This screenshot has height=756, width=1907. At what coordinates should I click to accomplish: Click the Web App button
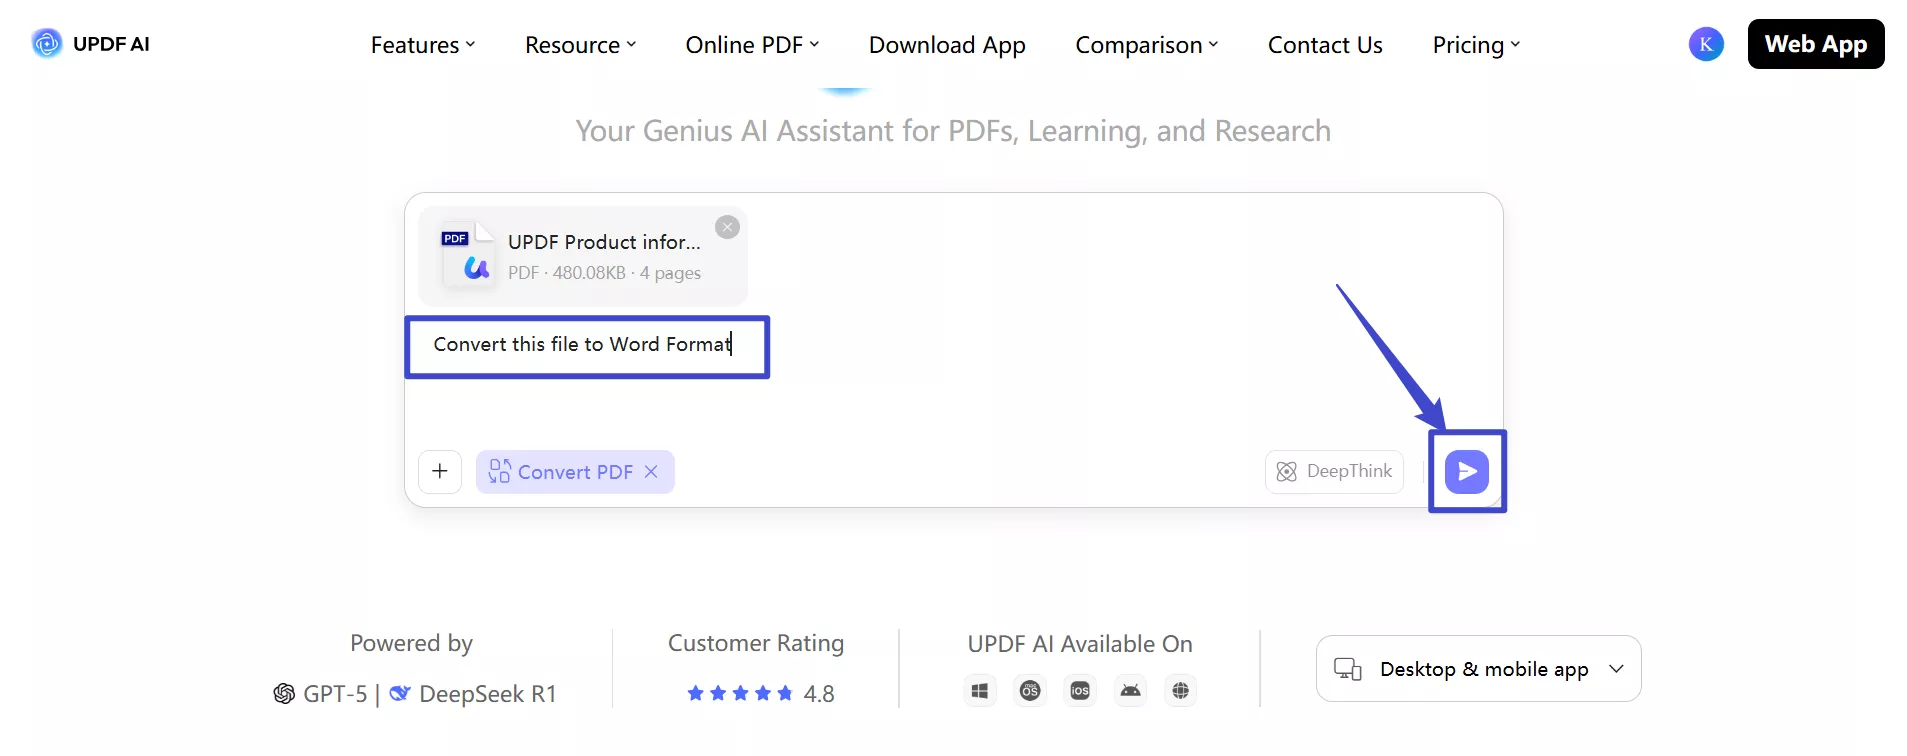click(x=1816, y=44)
